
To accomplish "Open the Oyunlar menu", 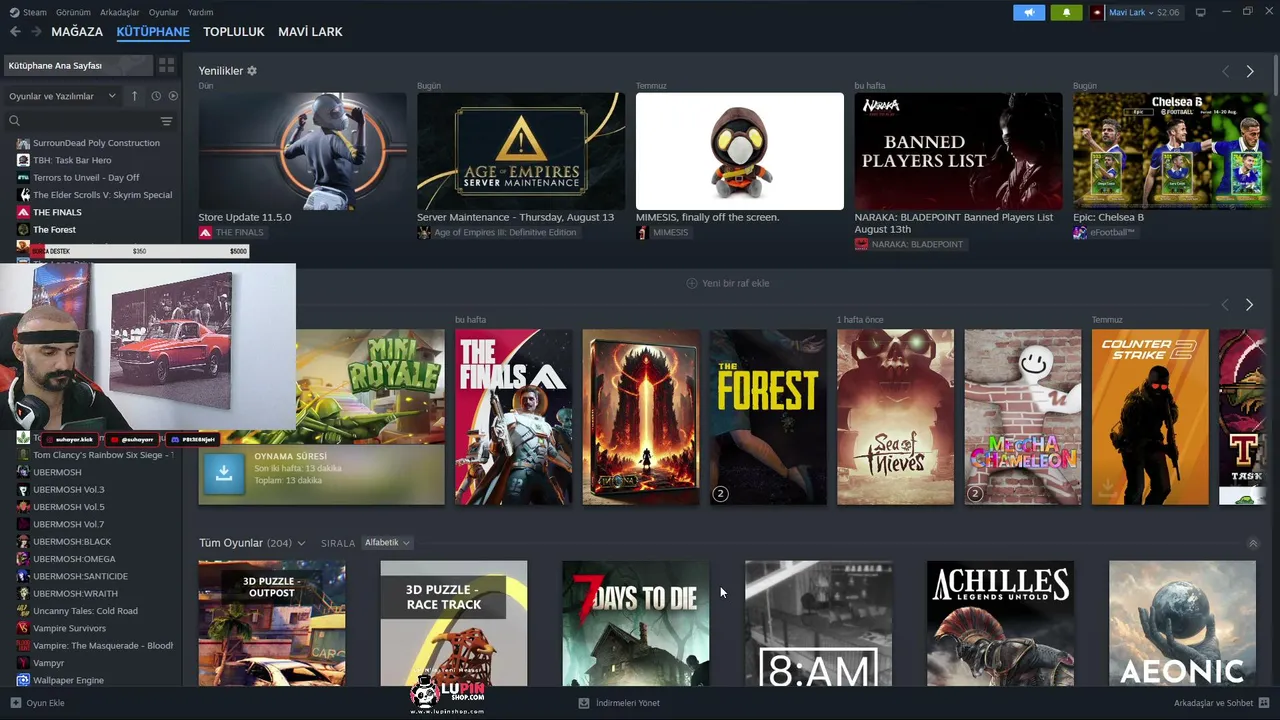I will [x=164, y=12].
